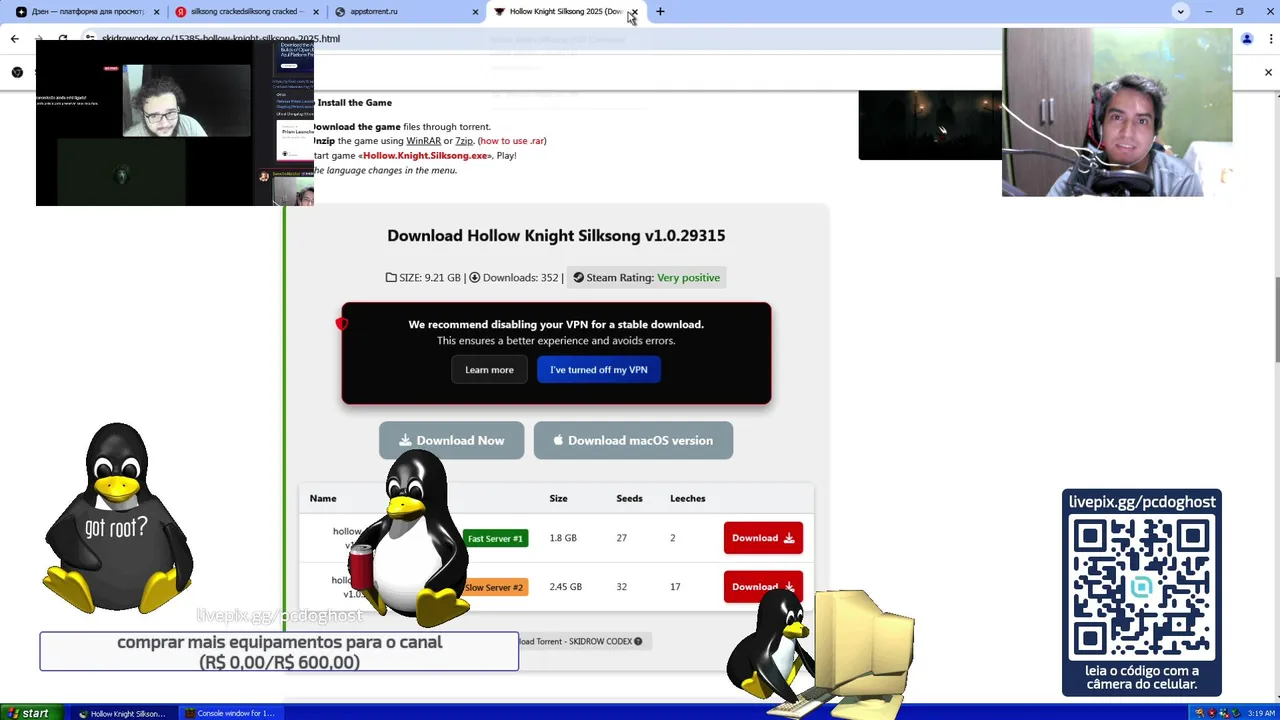Go back to the previous page

(x=14, y=38)
